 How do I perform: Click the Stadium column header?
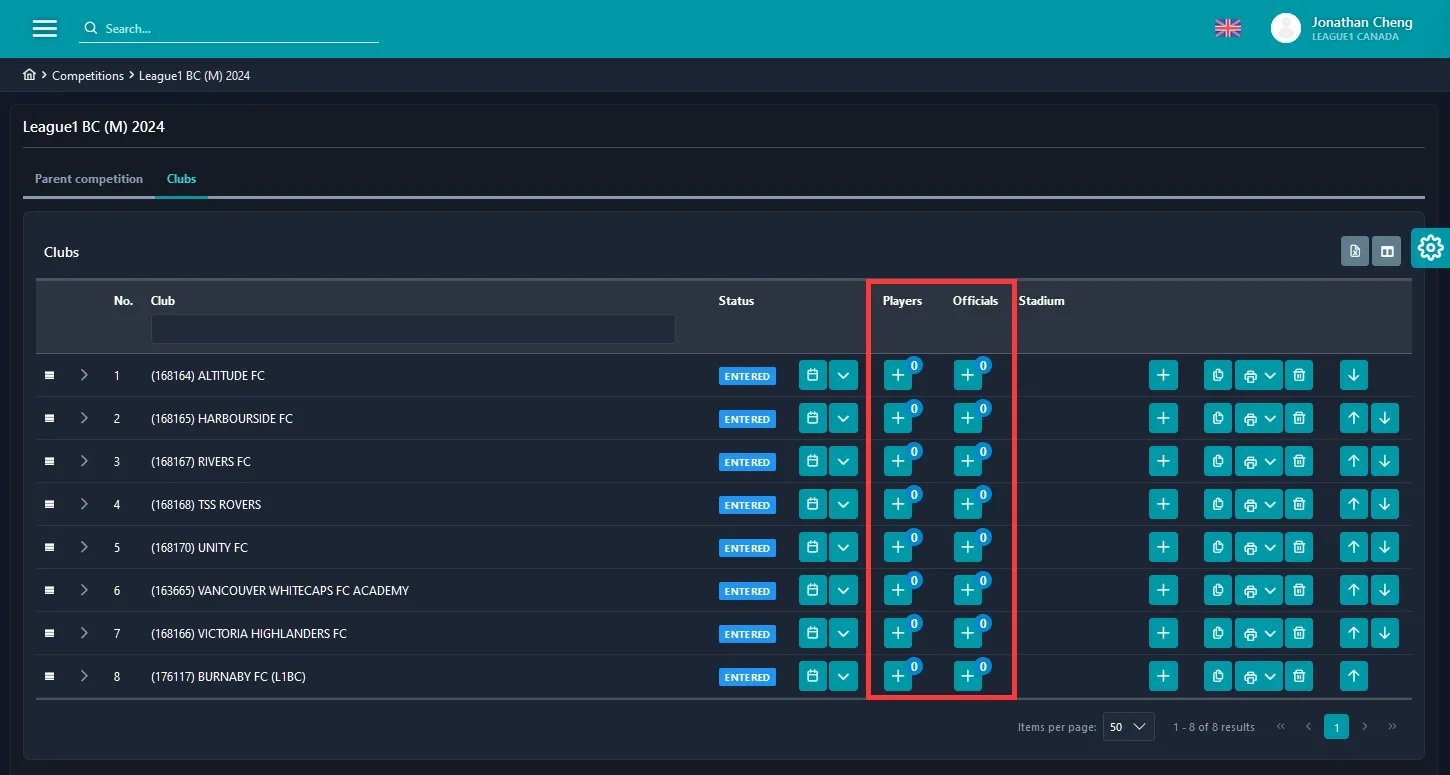click(x=1041, y=300)
